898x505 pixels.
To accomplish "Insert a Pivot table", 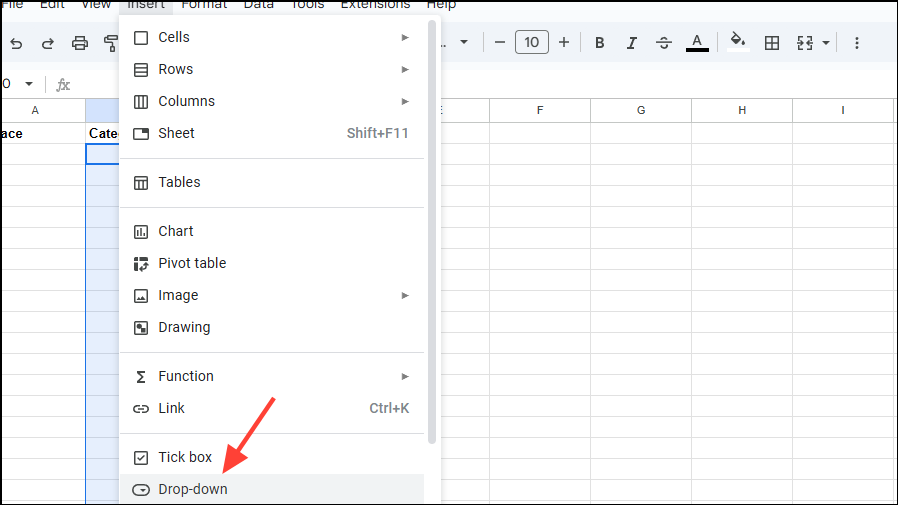I will [x=272, y=263].
